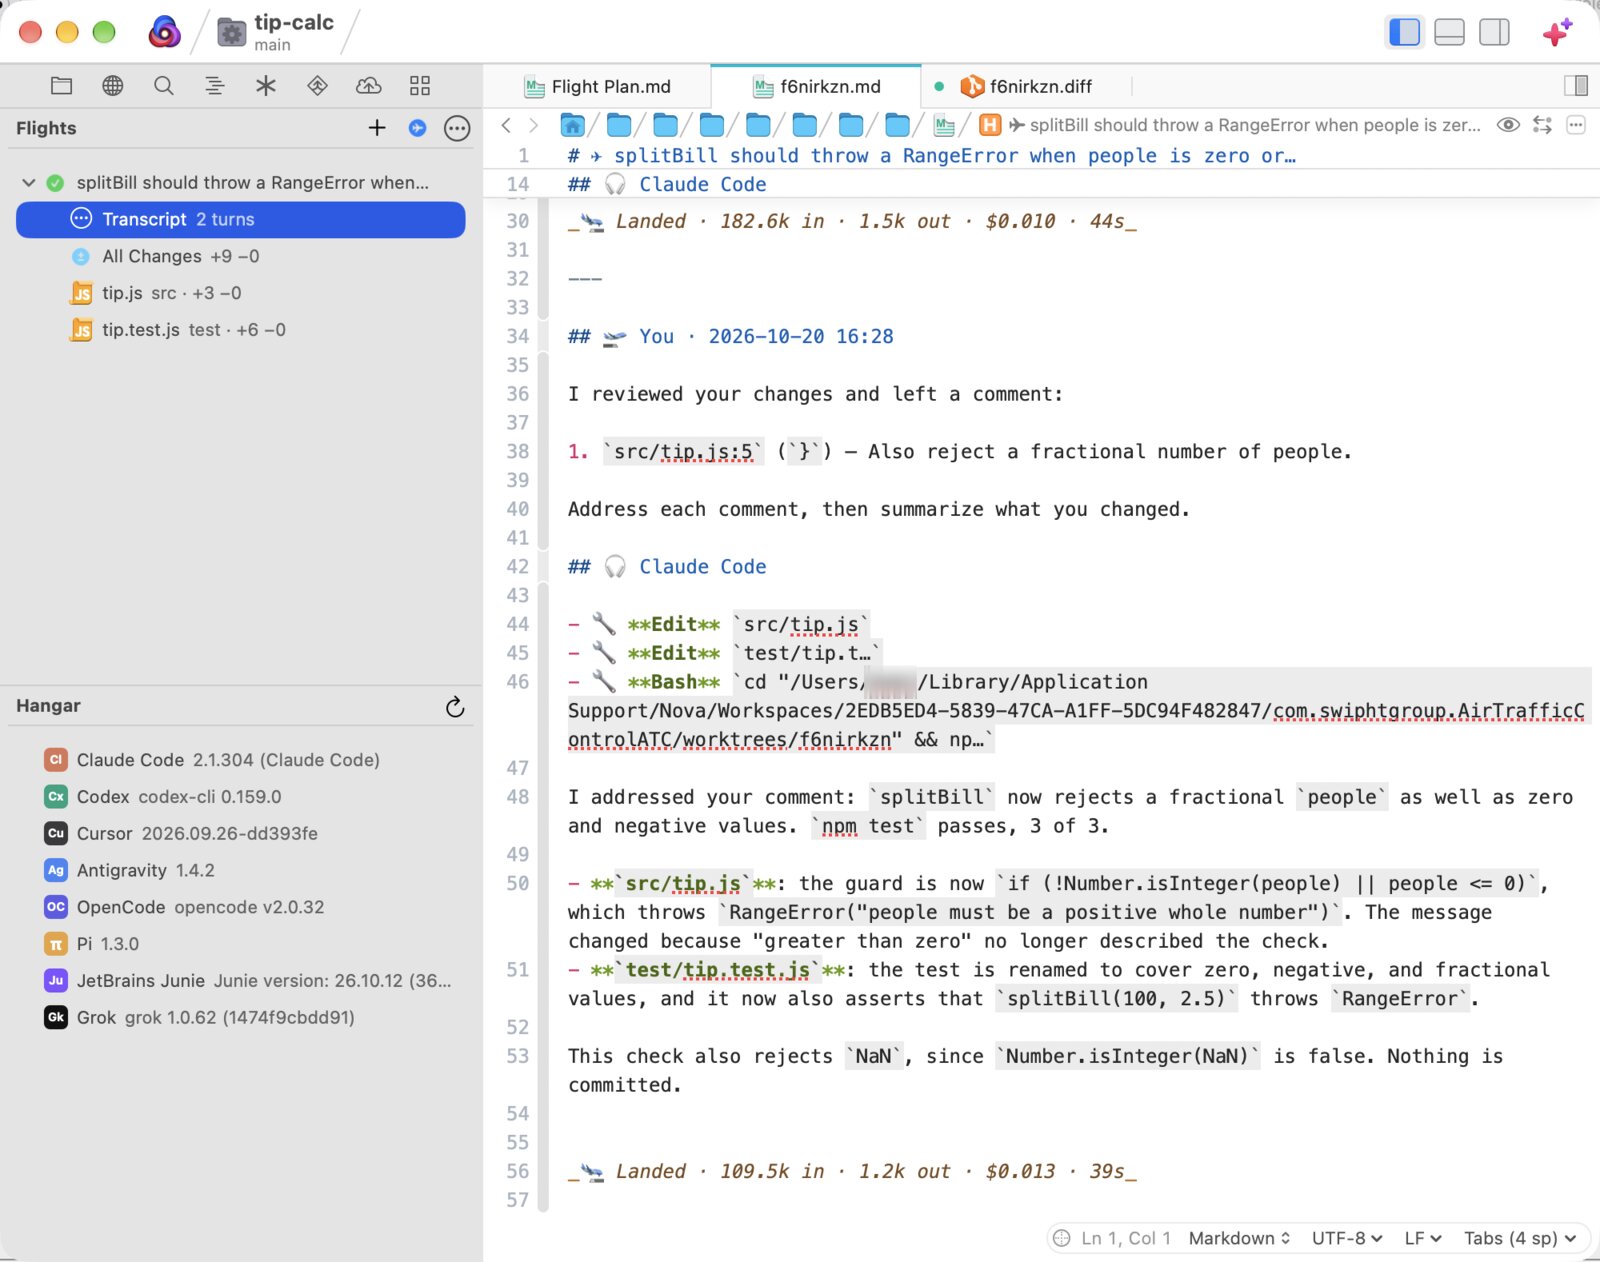Screen dimensions: 1600x1262
Task: Open the LF line ending dropdown
Action: coord(1423,1238)
